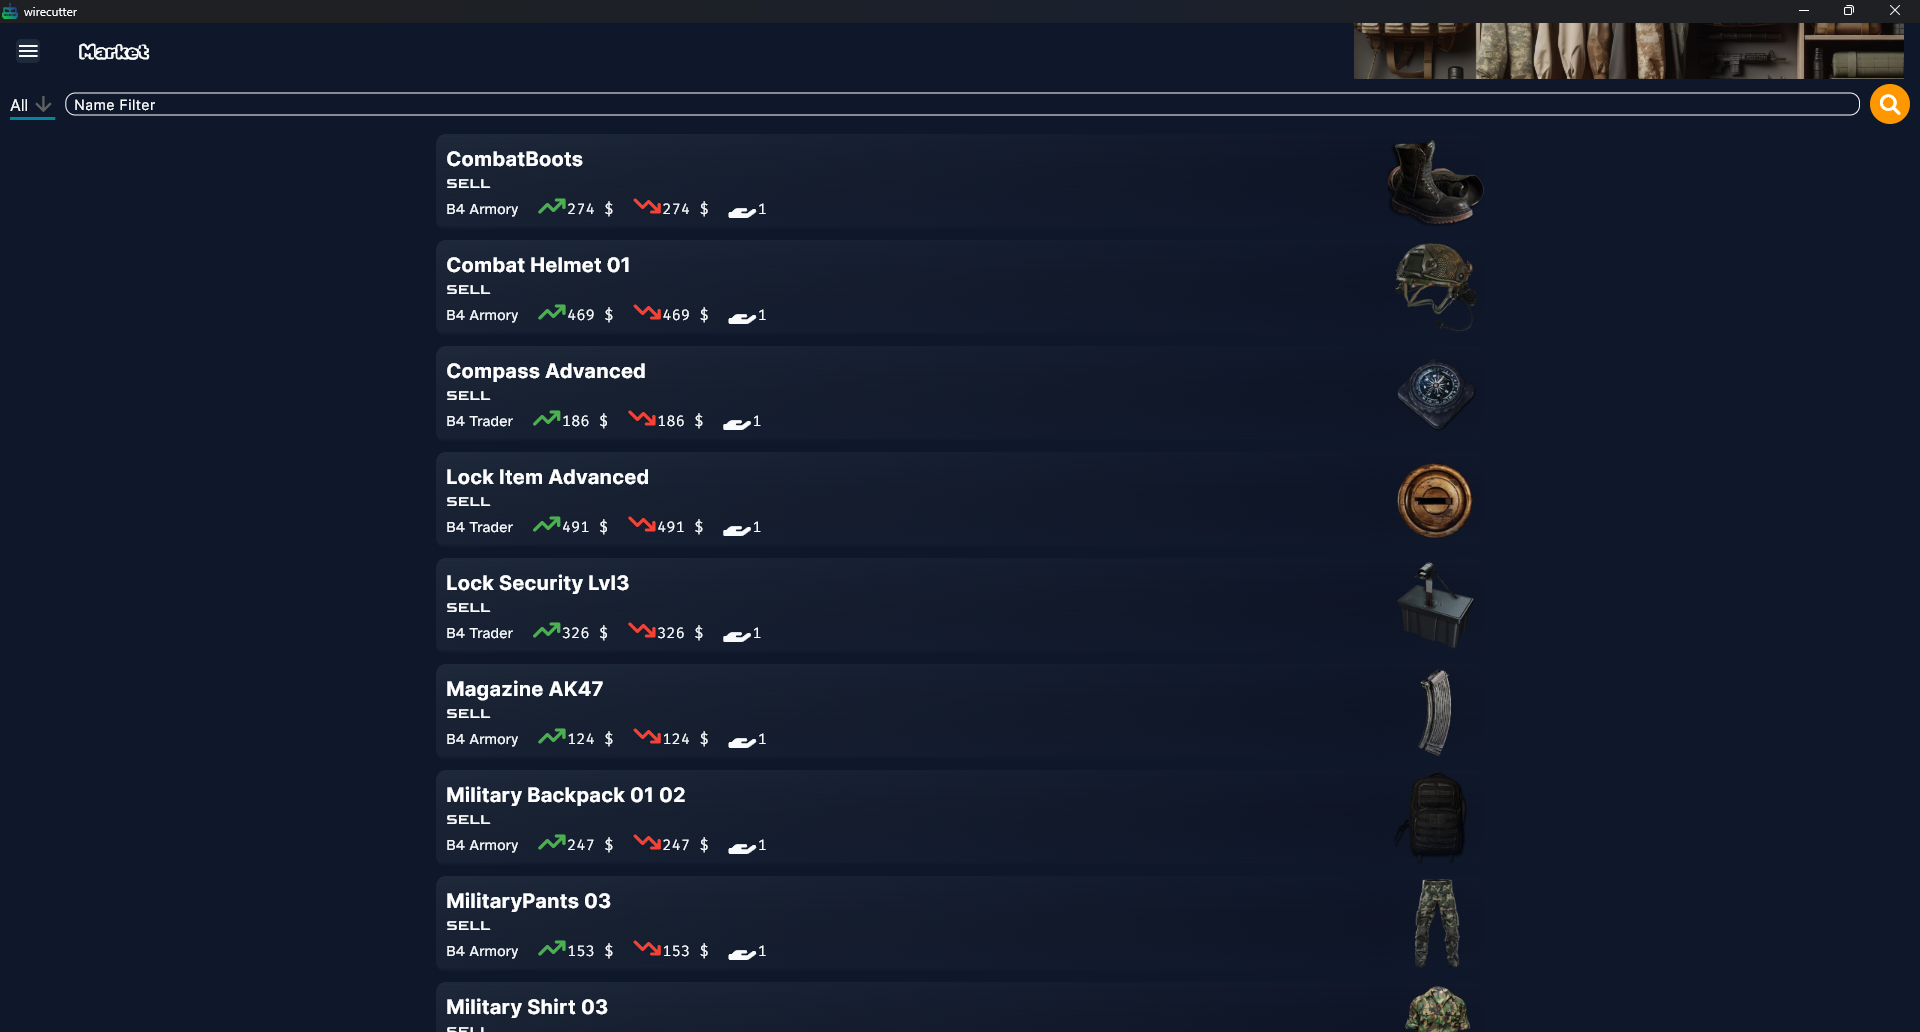Viewport: 1920px width, 1032px height.
Task: Click the MilitaryPants 03 camo pants image
Action: pos(1437,923)
